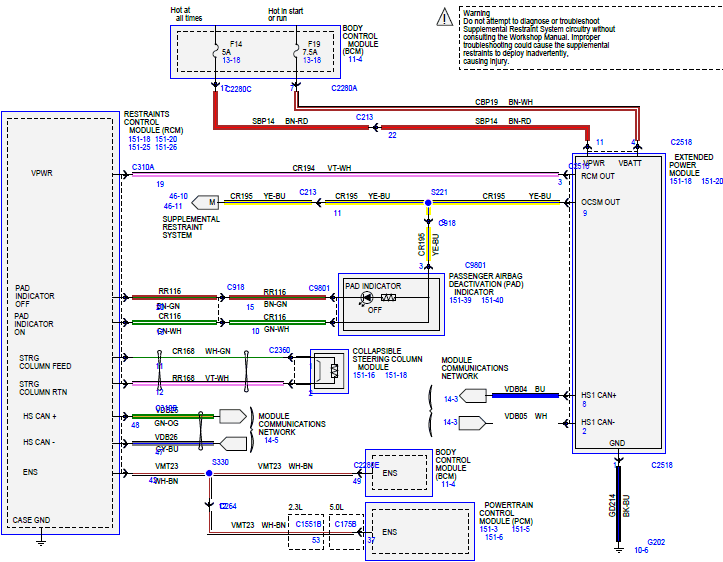Follow the 46-11 page reference
The image size is (723, 562).
173,206
